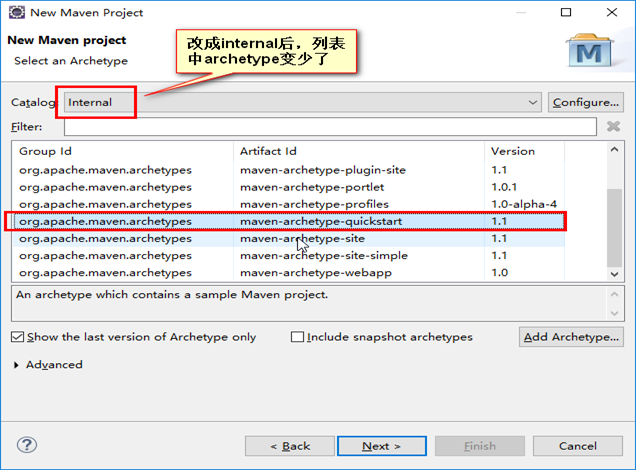The height and width of the screenshot is (470, 636).
Task: Click the help question mark icon
Action: [x=27, y=445]
